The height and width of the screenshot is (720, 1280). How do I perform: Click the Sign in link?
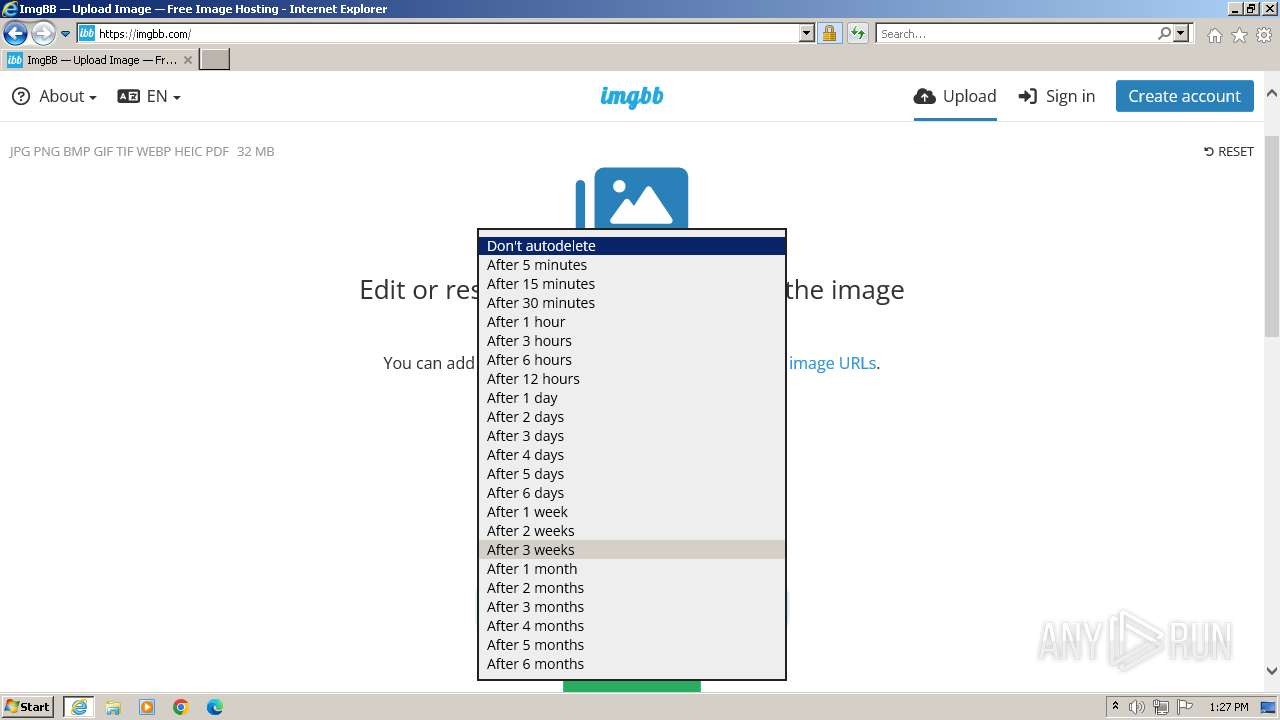point(1057,96)
